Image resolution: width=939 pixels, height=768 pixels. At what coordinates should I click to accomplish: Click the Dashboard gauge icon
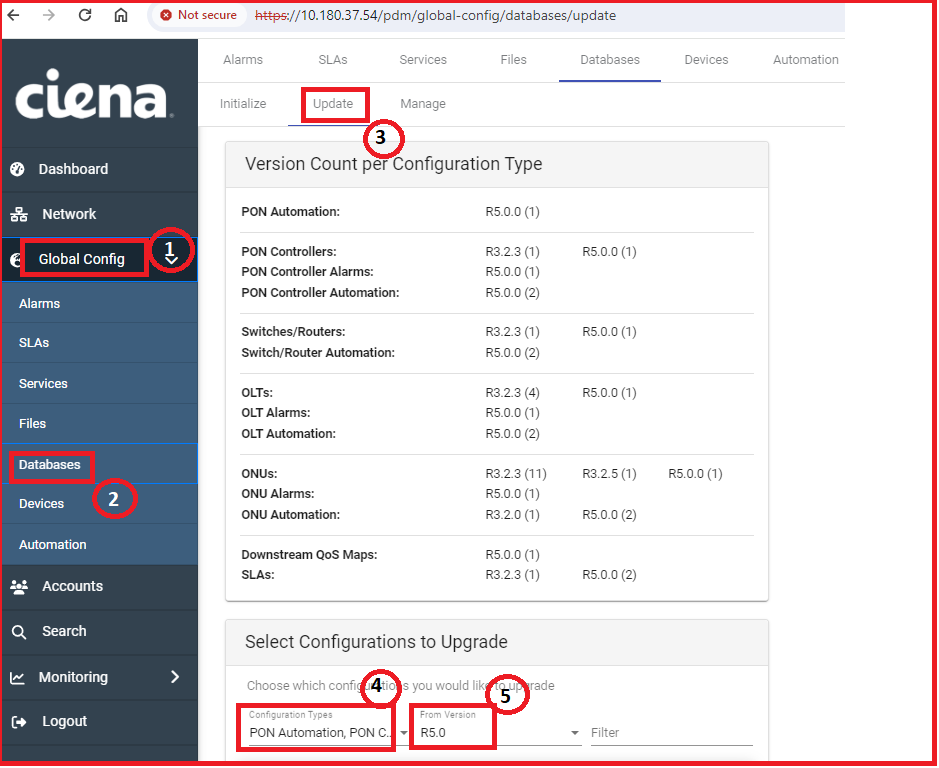pyautogui.click(x=17, y=169)
